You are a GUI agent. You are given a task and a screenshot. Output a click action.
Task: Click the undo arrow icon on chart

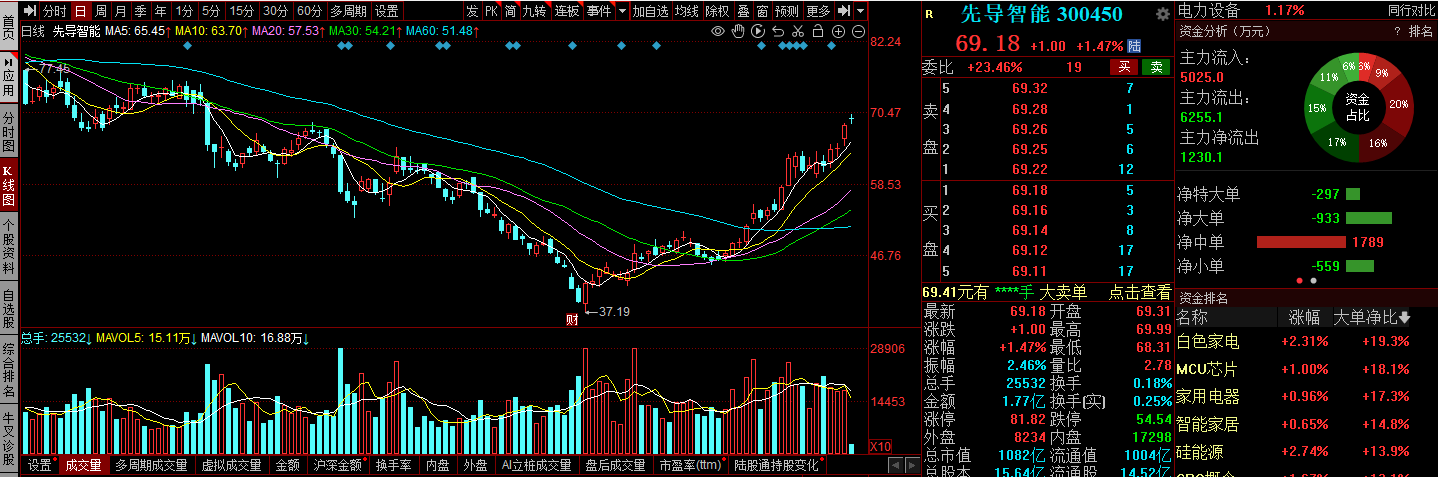coord(778,32)
